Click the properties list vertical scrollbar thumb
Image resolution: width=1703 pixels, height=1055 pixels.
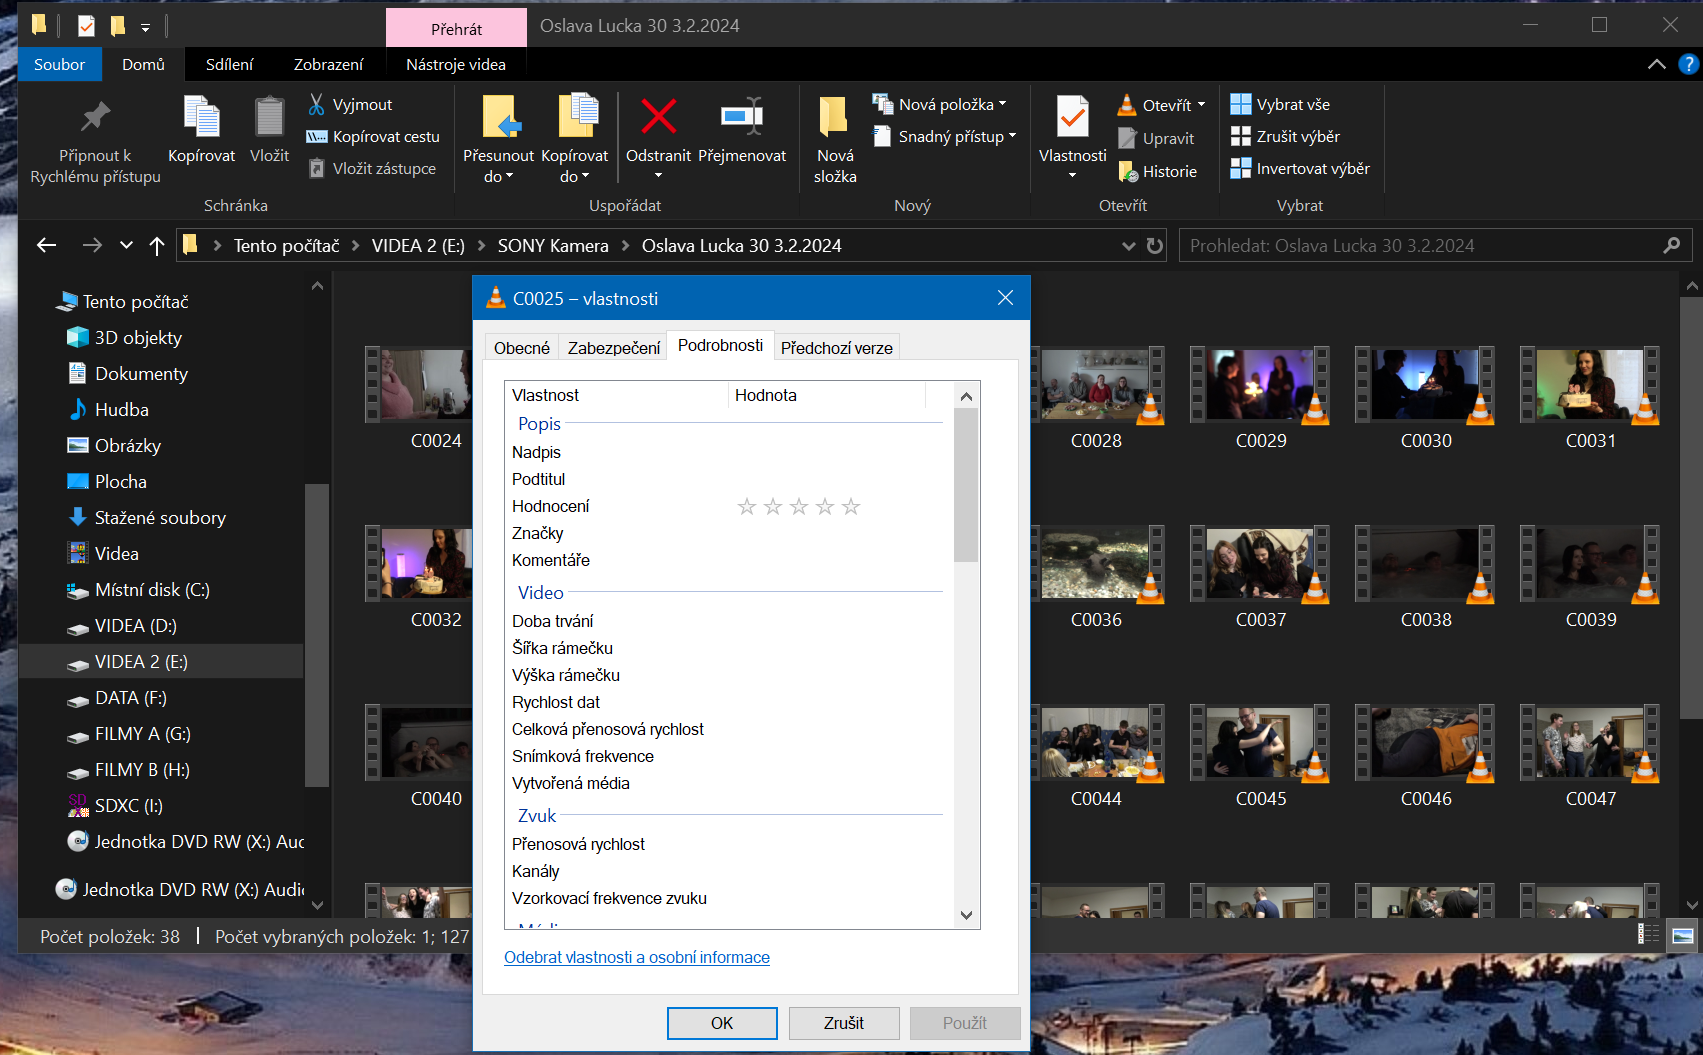point(966,485)
